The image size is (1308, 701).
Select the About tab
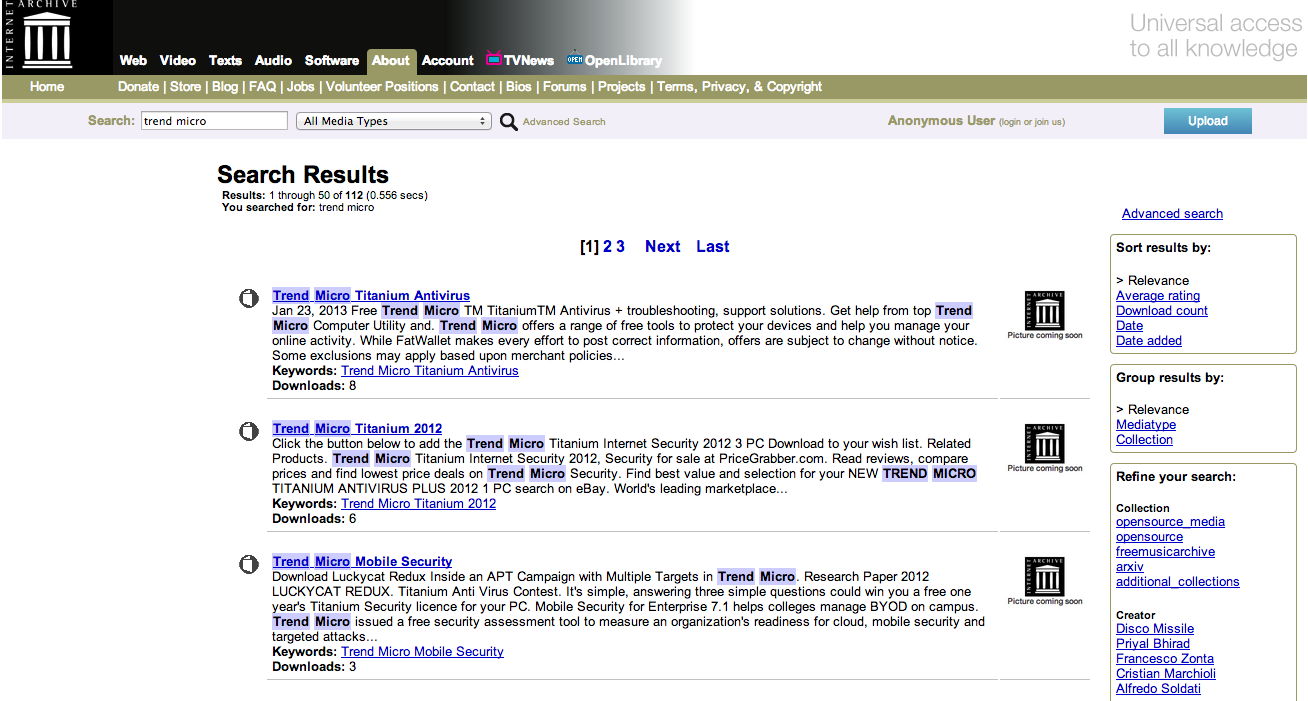(391, 61)
